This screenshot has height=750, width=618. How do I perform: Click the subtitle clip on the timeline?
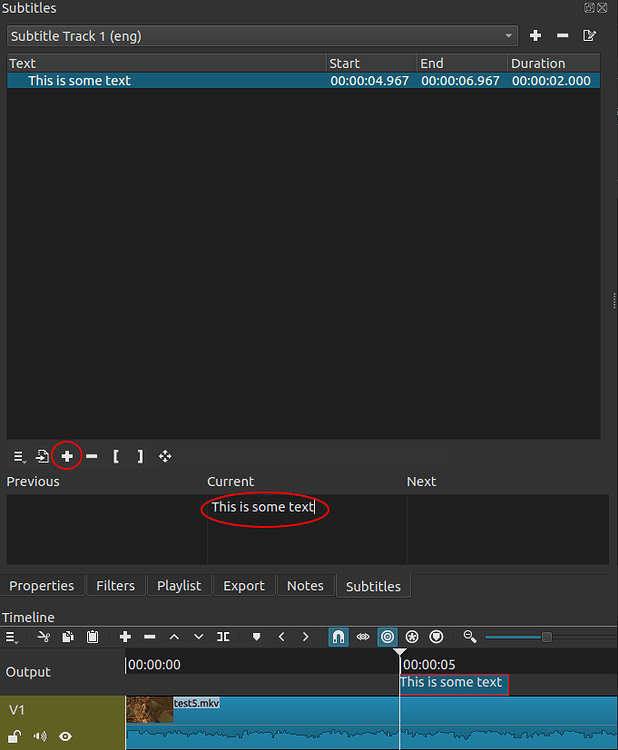[x=454, y=684]
